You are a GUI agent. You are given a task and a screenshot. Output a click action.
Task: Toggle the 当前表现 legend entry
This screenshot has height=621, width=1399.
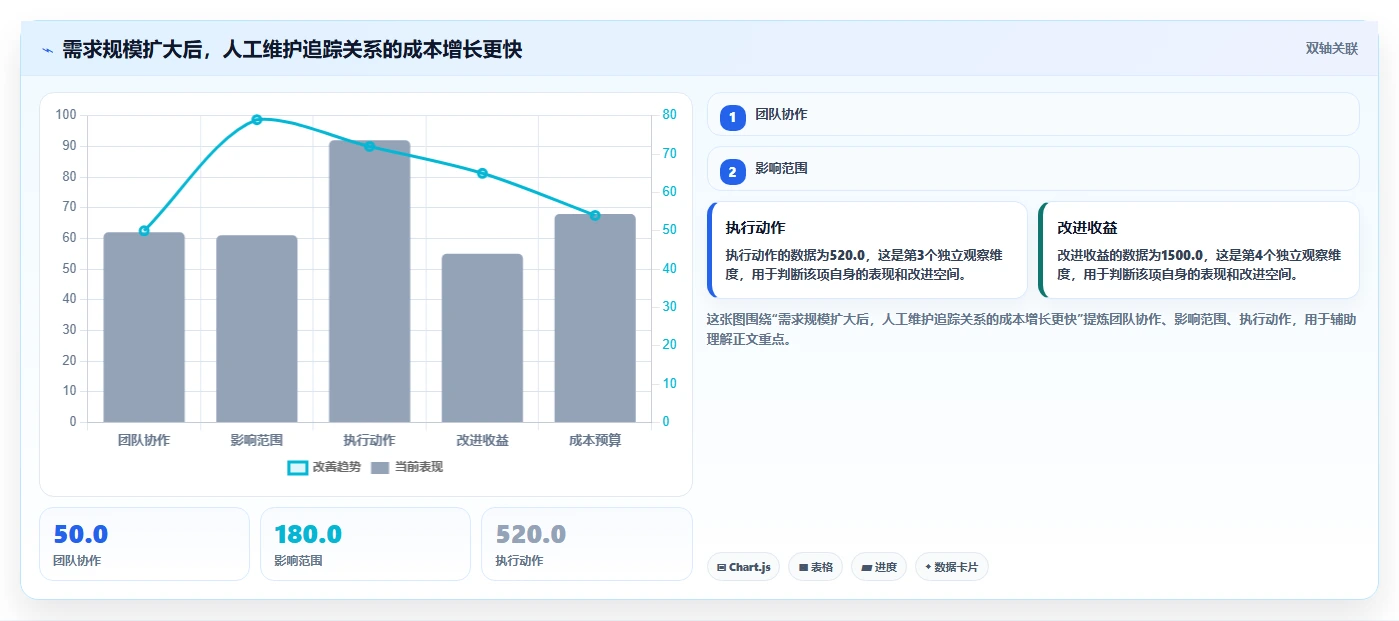coord(407,467)
